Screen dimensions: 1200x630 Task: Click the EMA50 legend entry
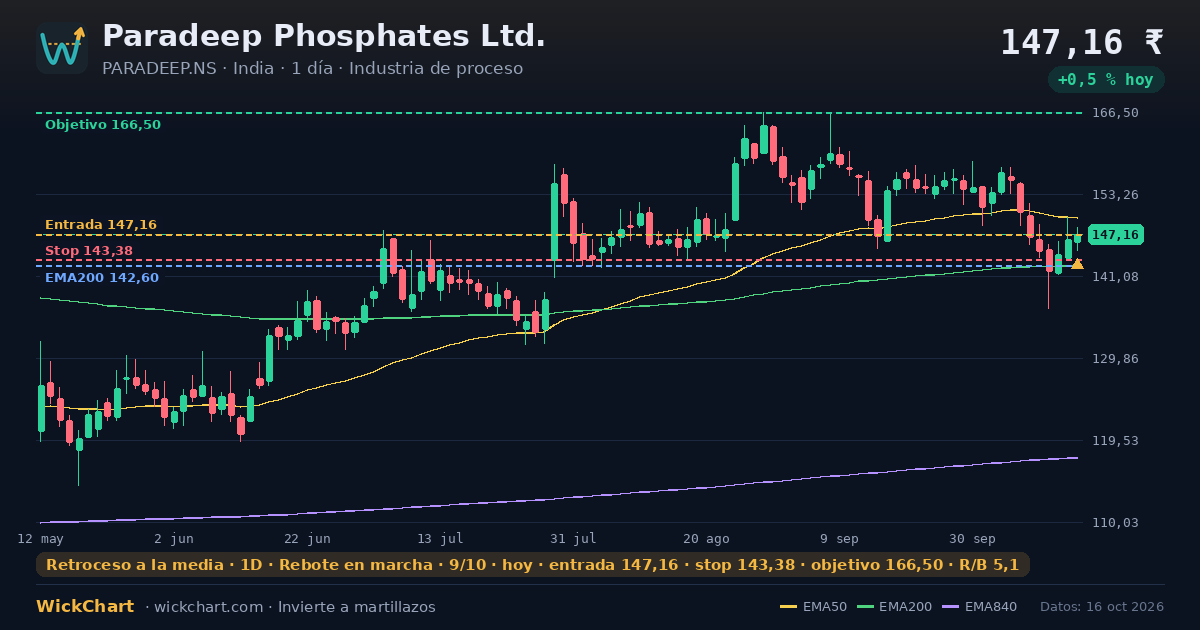(813, 607)
